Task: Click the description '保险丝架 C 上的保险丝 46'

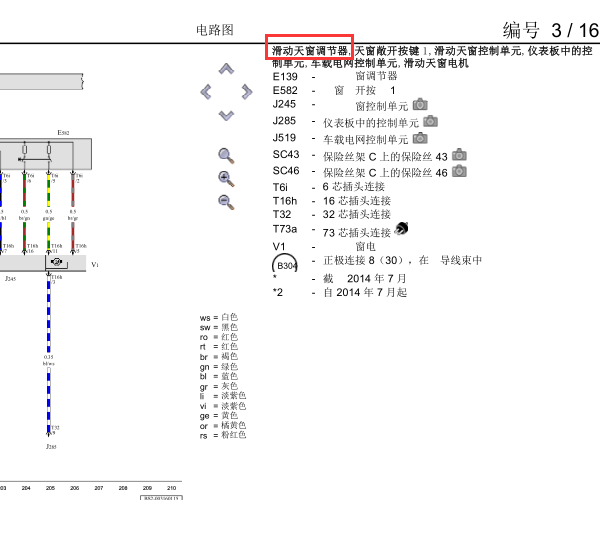Action: pyautogui.click(x=385, y=173)
